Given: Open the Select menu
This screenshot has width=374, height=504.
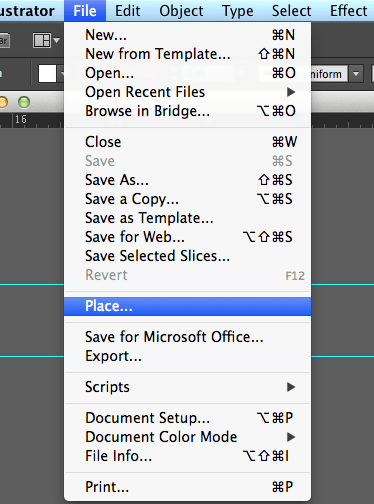Looking at the screenshot, I should pyautogui.click(x=291, y=11).
